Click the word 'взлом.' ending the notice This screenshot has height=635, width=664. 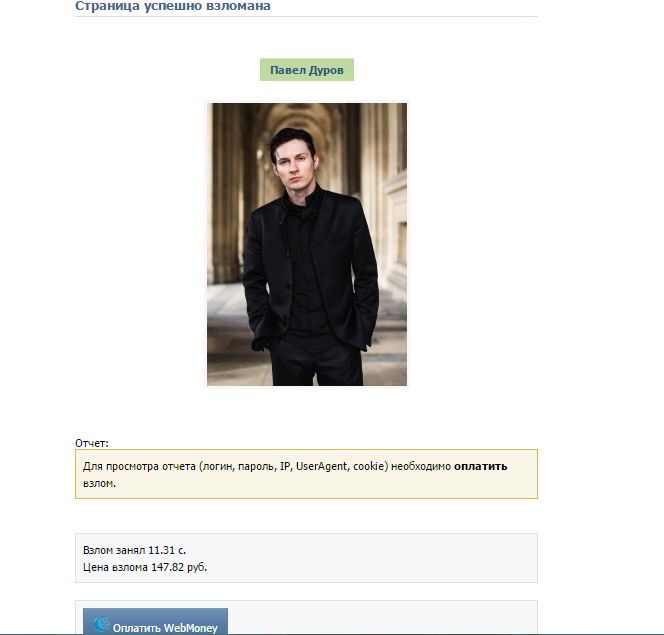(x=100, y=483)
